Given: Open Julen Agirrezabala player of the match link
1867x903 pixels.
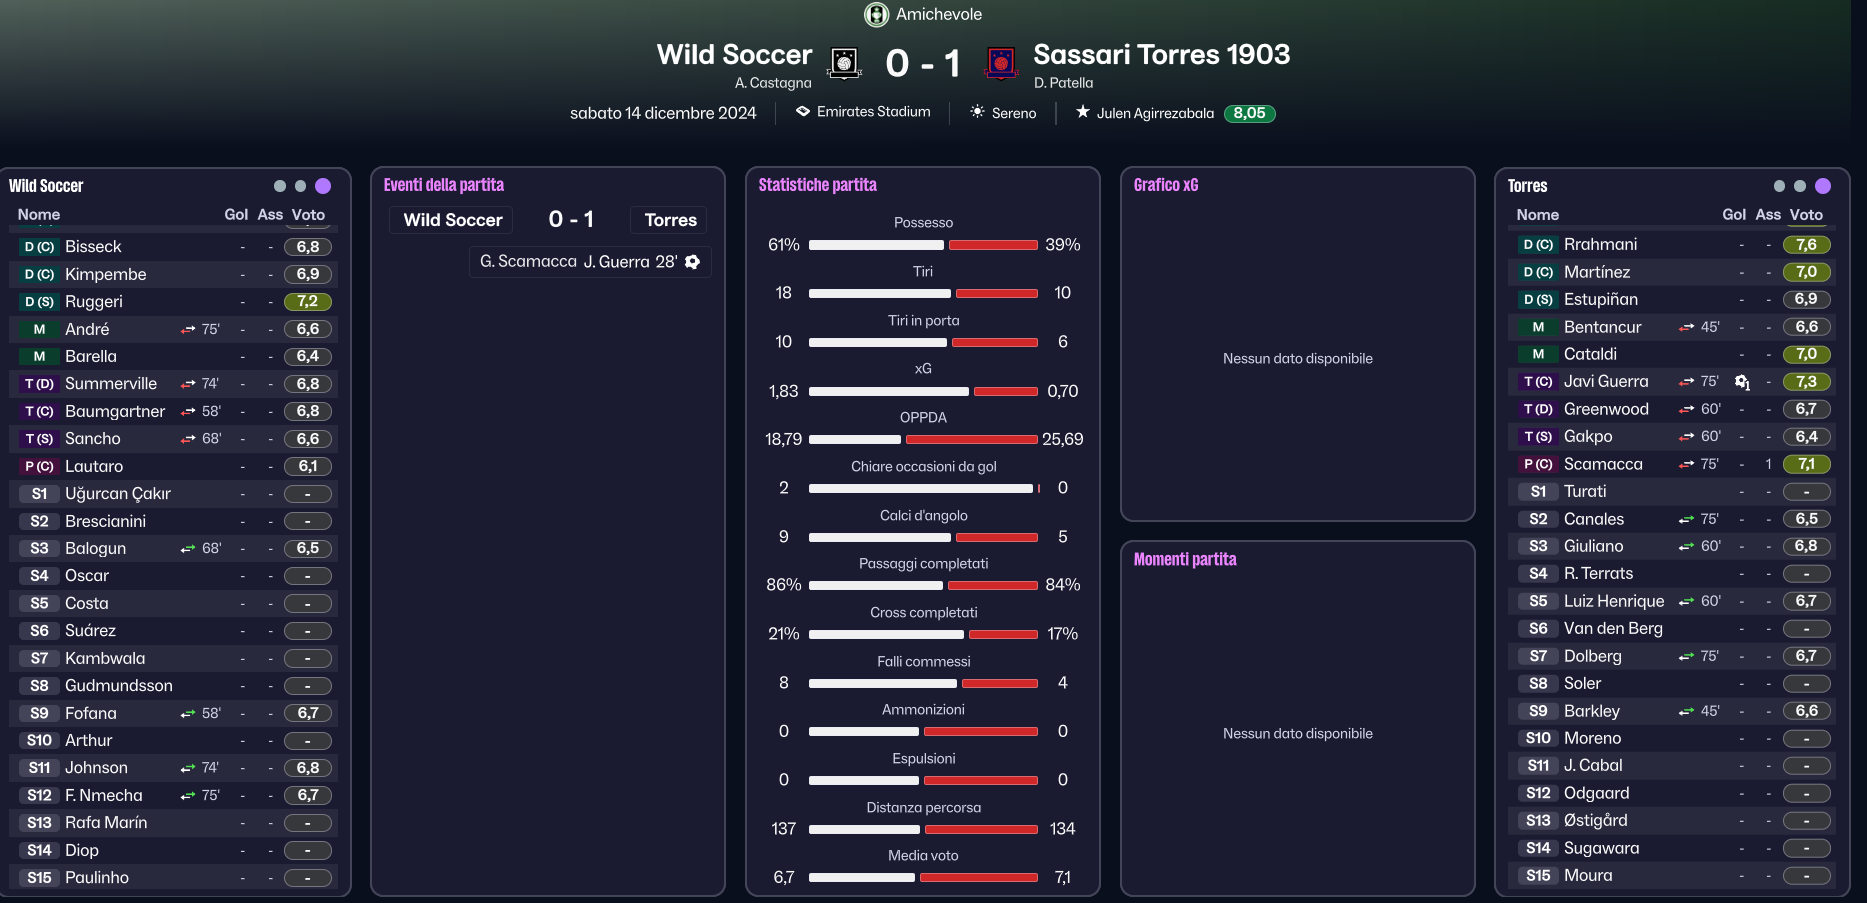Looking at the screenshot, I should [x=1155, y=113].
